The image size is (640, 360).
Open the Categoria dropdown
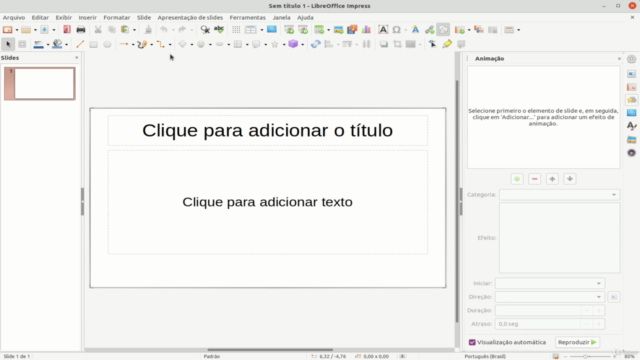tap(559, 195)
